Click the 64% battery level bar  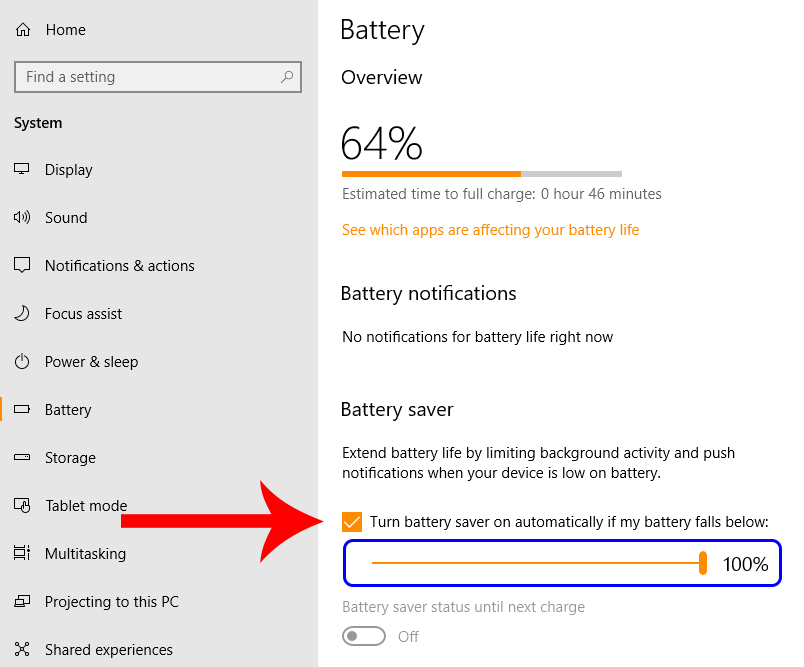pos(481,174)
